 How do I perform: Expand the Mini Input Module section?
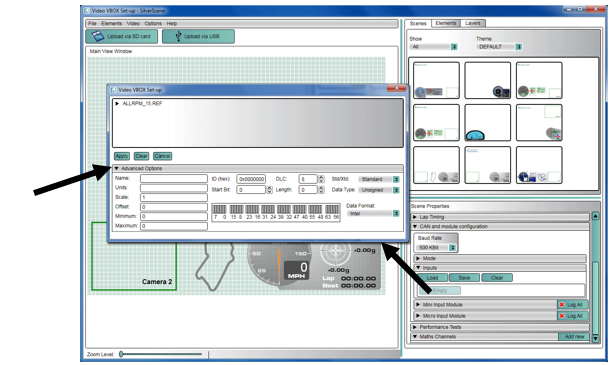tap(418, 305)
